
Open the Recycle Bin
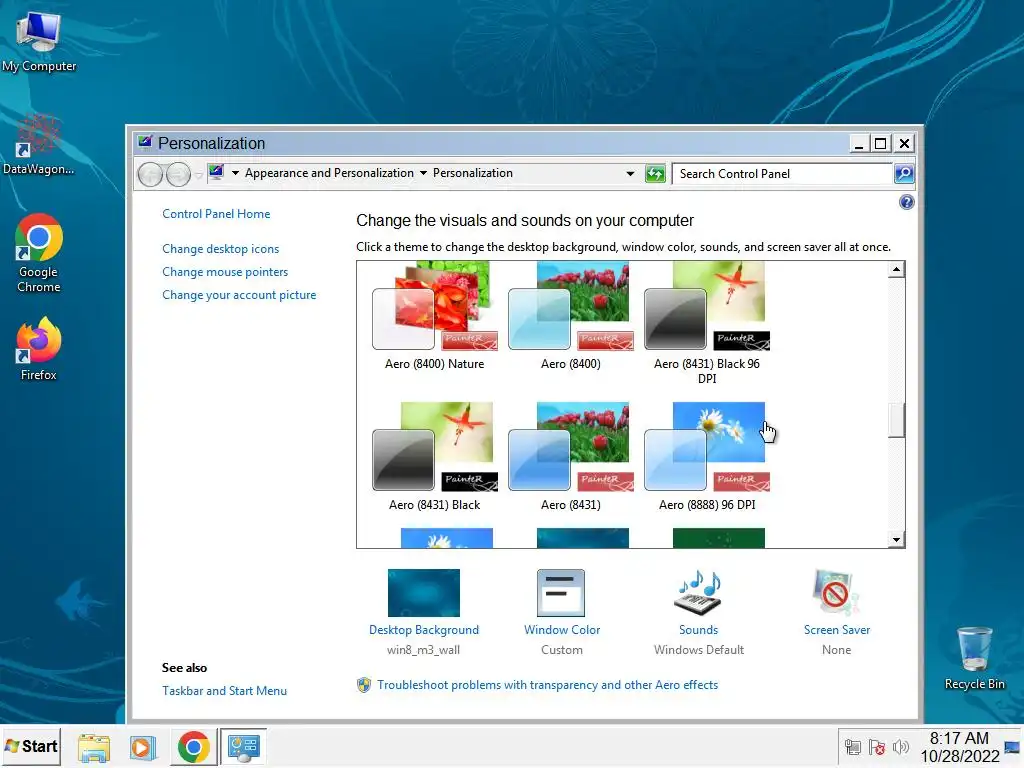pos(974,658)
